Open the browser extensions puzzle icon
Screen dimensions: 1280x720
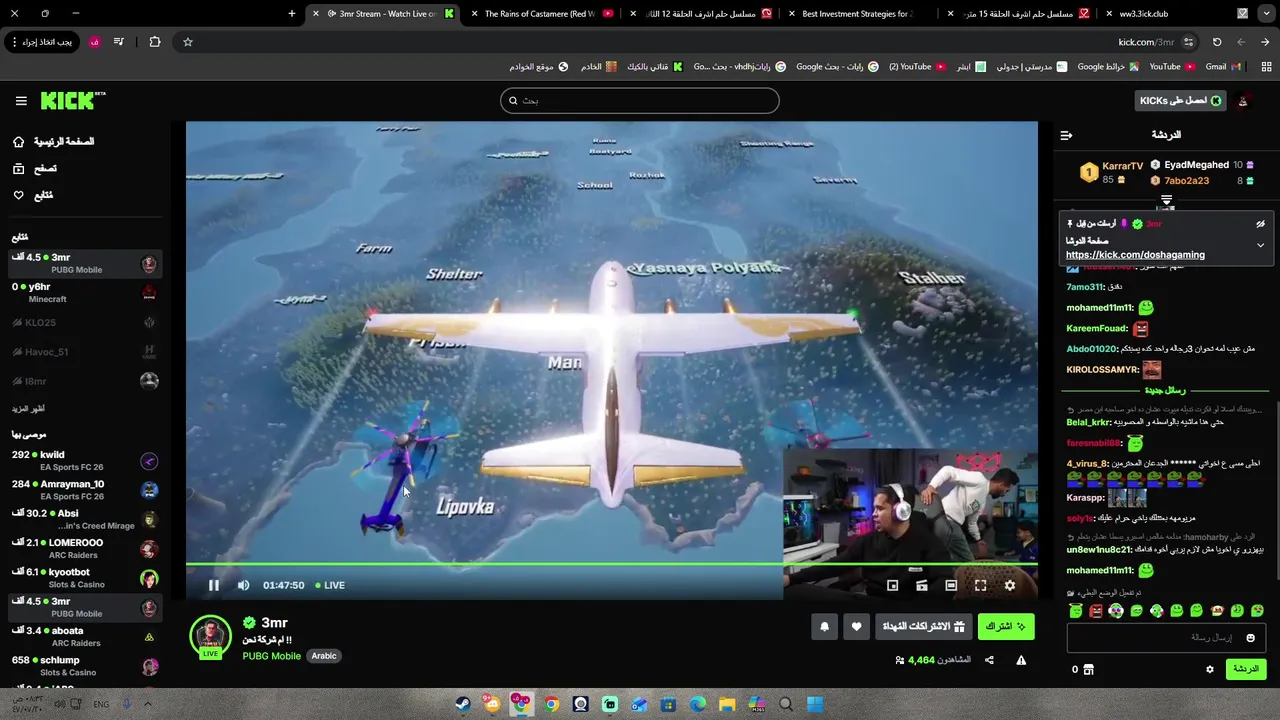[x=155, y=42]
